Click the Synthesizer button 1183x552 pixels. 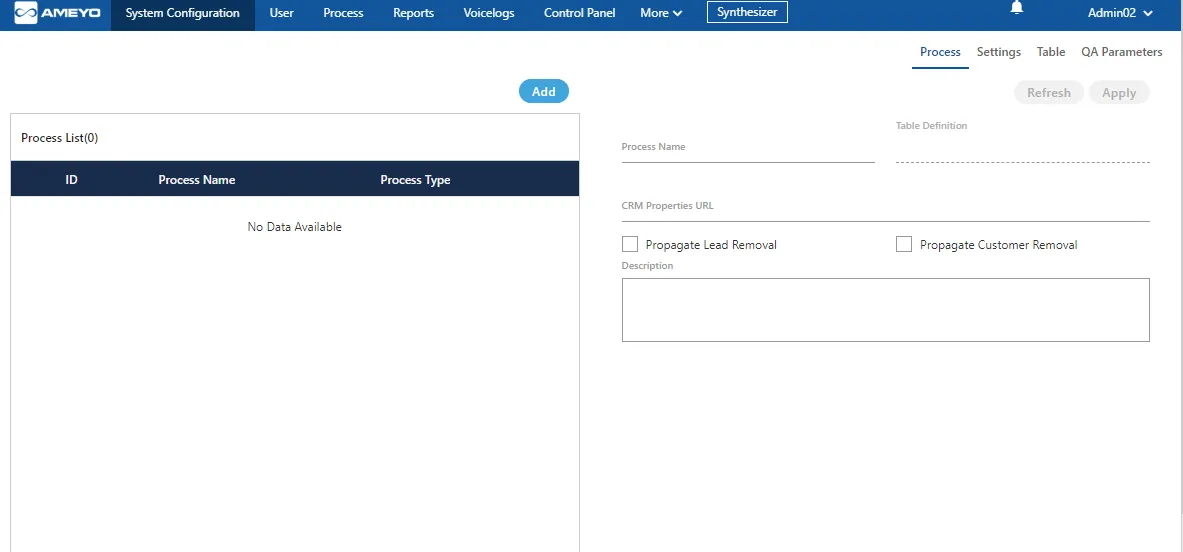tap(747, 12)
